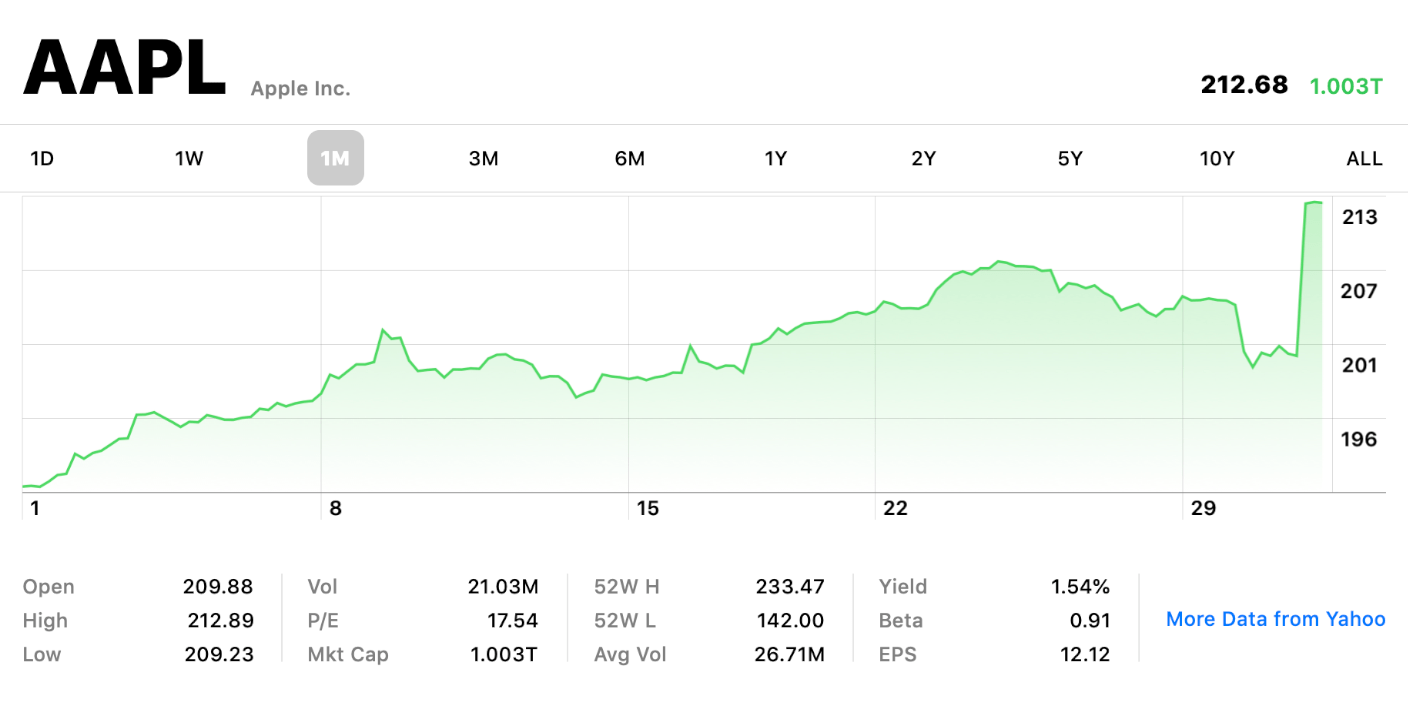Switch to the 1W chart range
The image size is (1408, 718).
189,158
